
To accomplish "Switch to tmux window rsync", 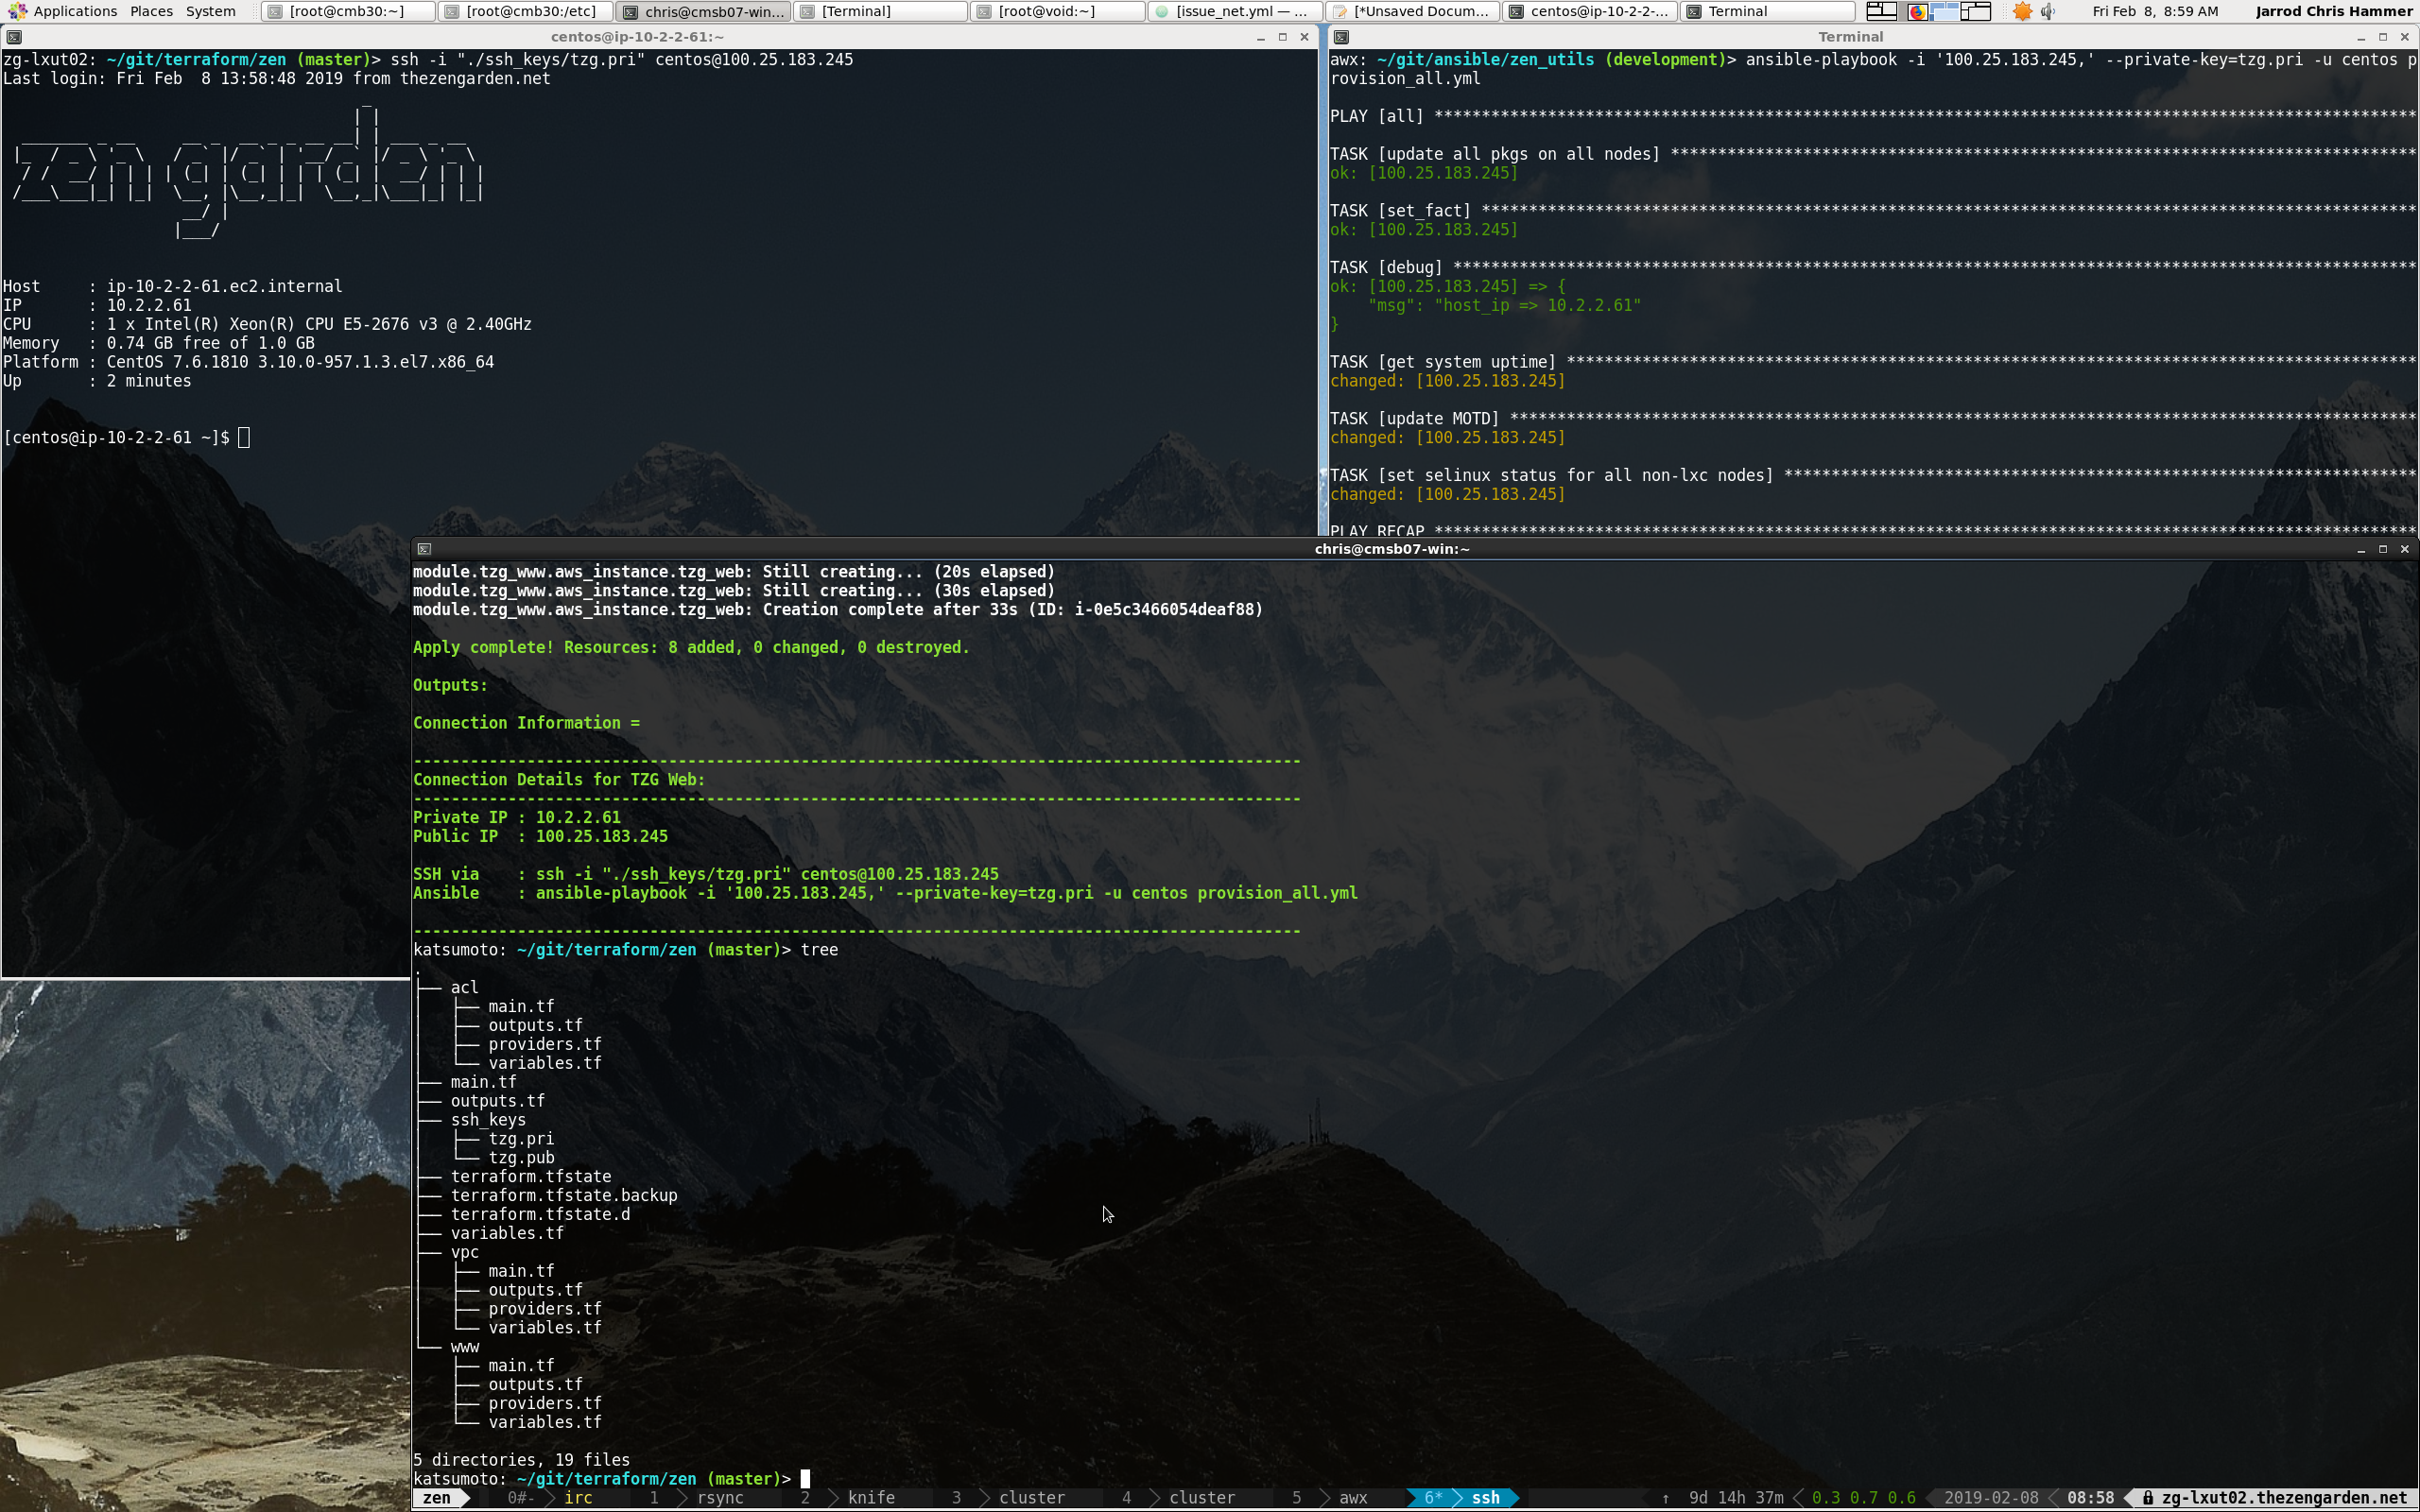I will (x=720, y=1498).
